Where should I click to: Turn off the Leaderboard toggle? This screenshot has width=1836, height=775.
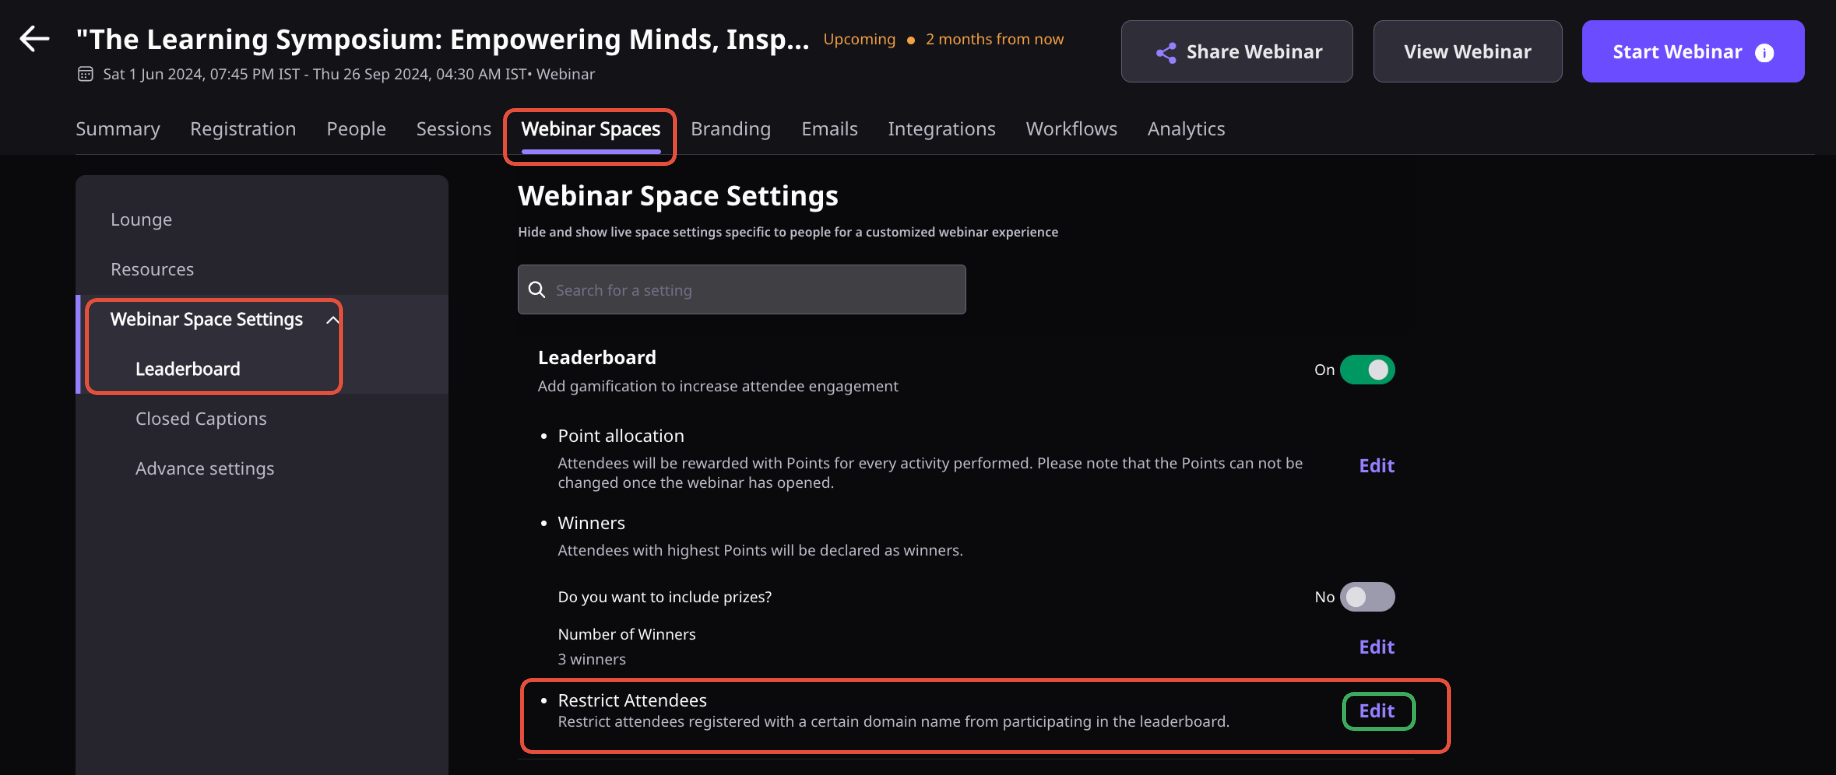[x=1367, y=370]
